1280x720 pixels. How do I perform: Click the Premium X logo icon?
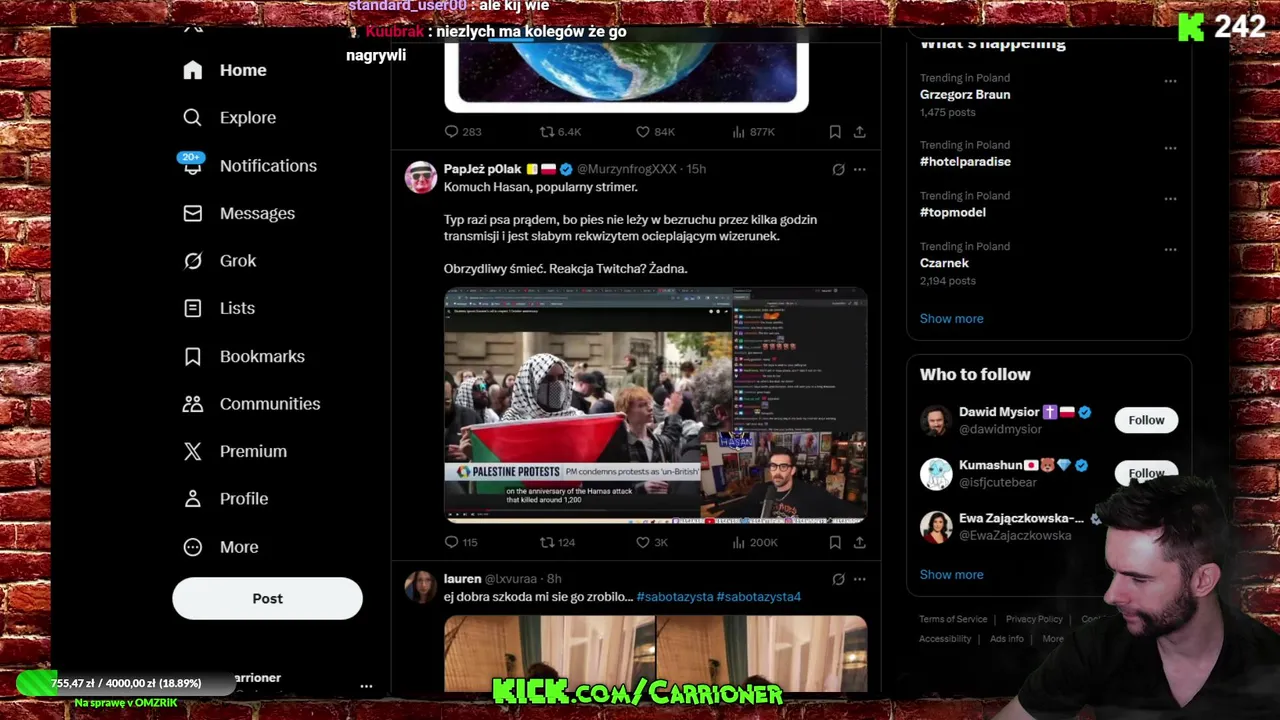pos(193,451)
